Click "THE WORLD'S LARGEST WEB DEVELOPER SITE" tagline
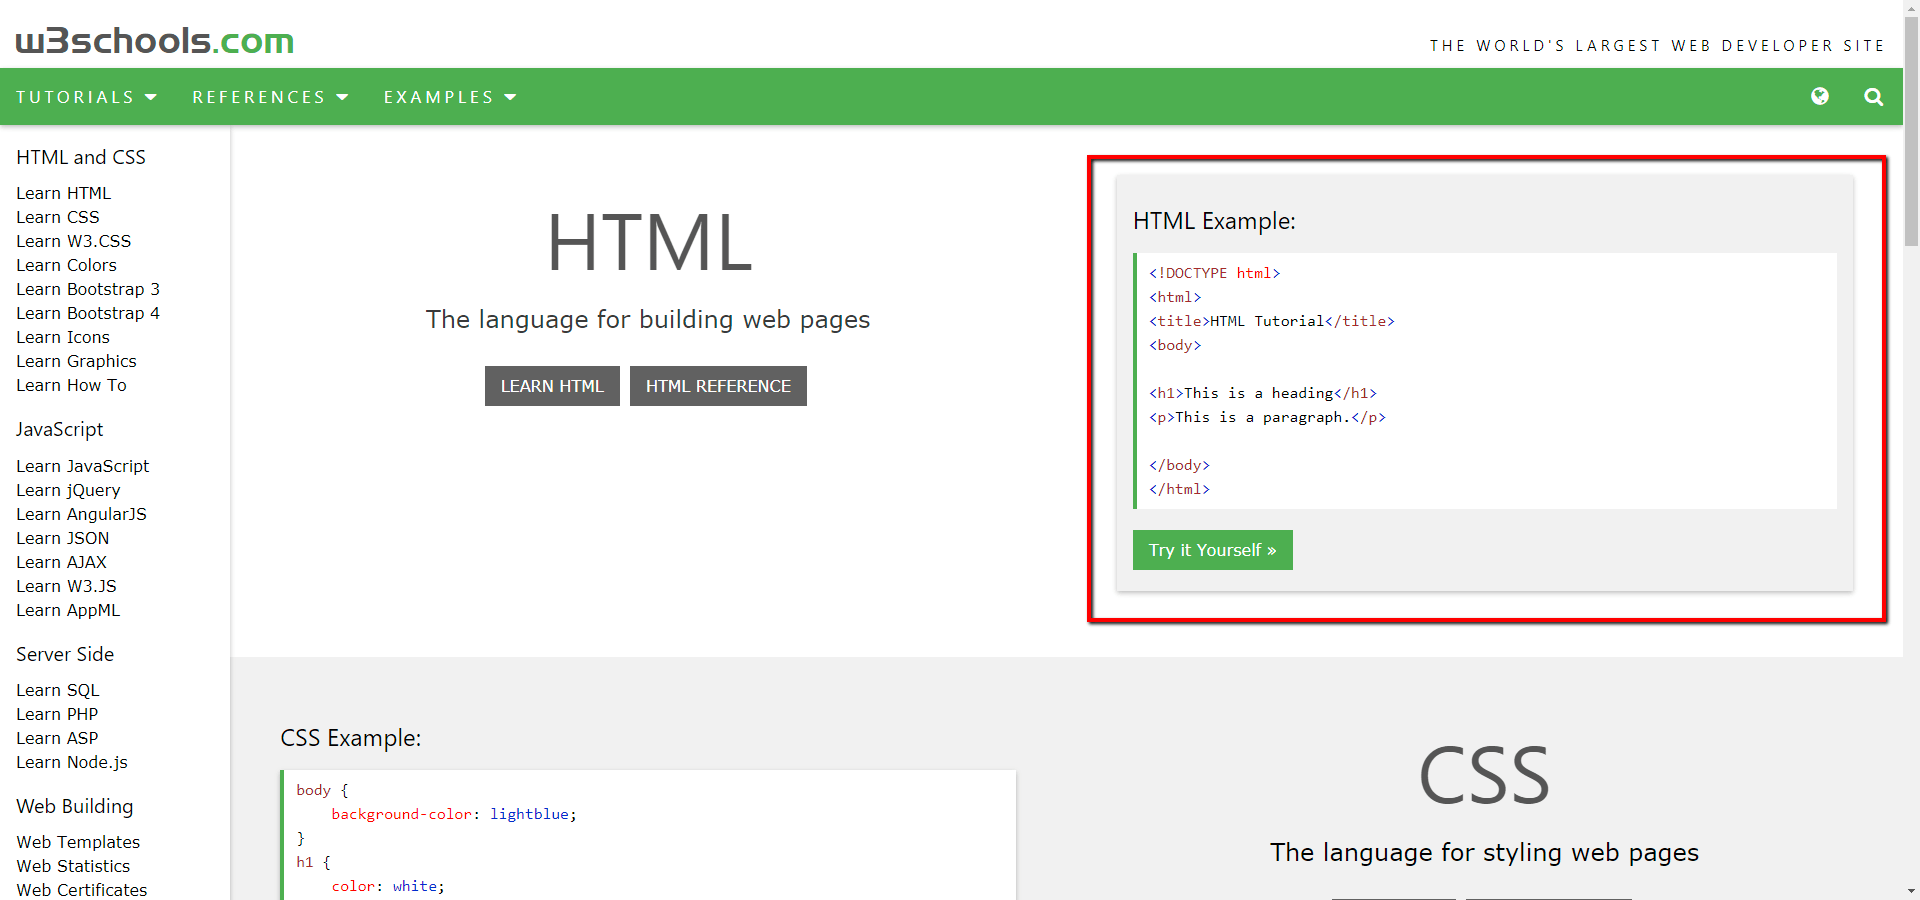The width and height of the screenshot is (1920, 900). click(x=1657, y=46)
